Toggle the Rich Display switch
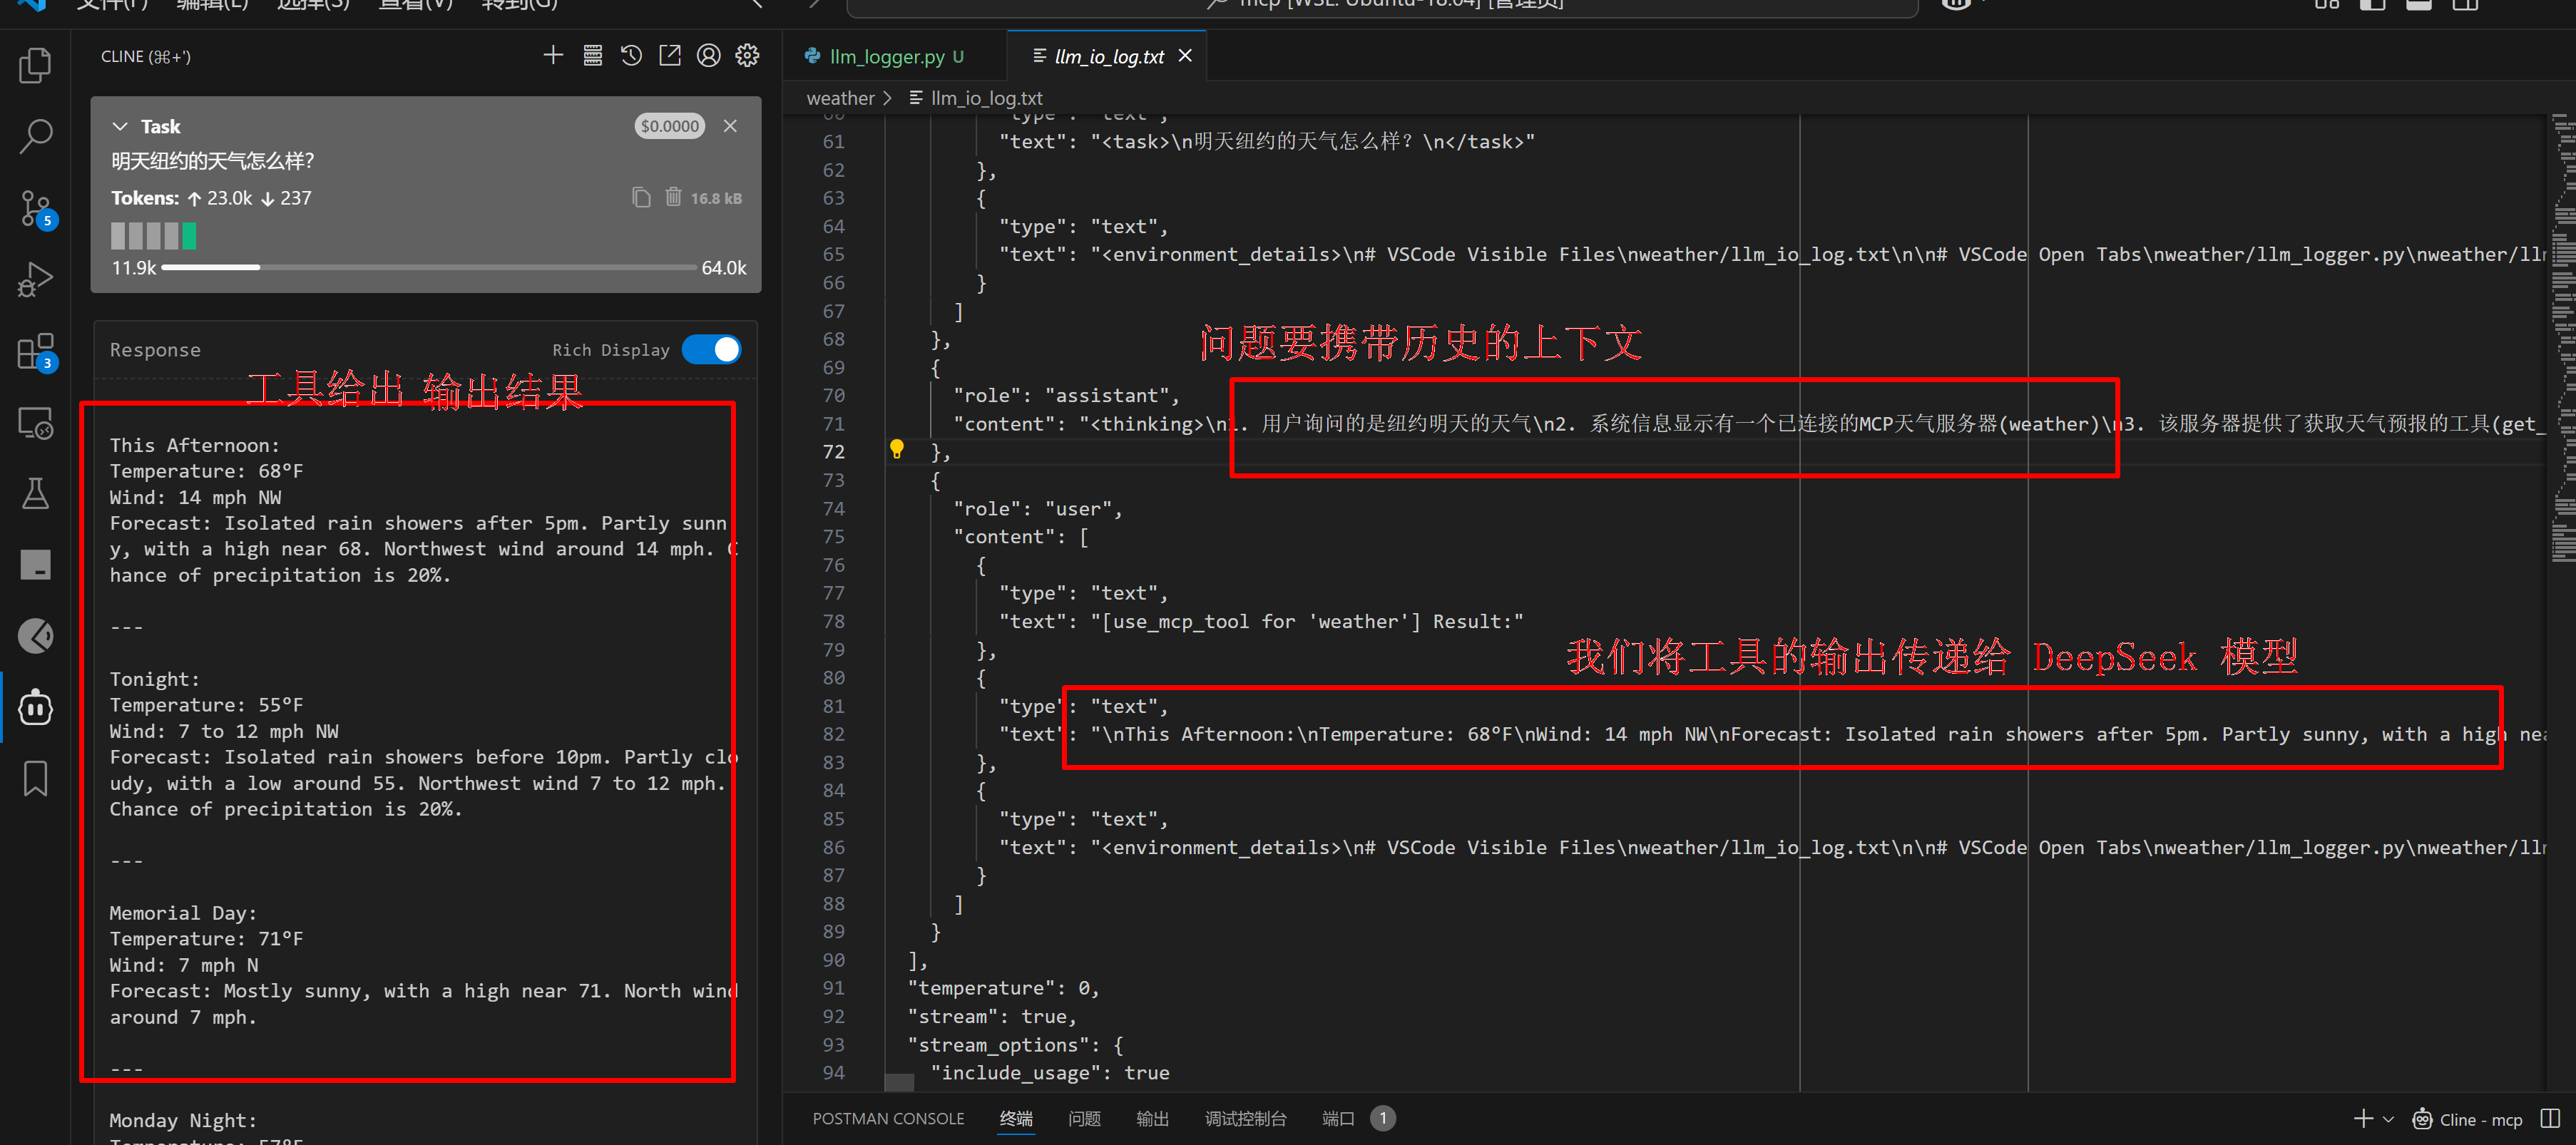Viewport: 2576px width, 1145px height. 711,350
